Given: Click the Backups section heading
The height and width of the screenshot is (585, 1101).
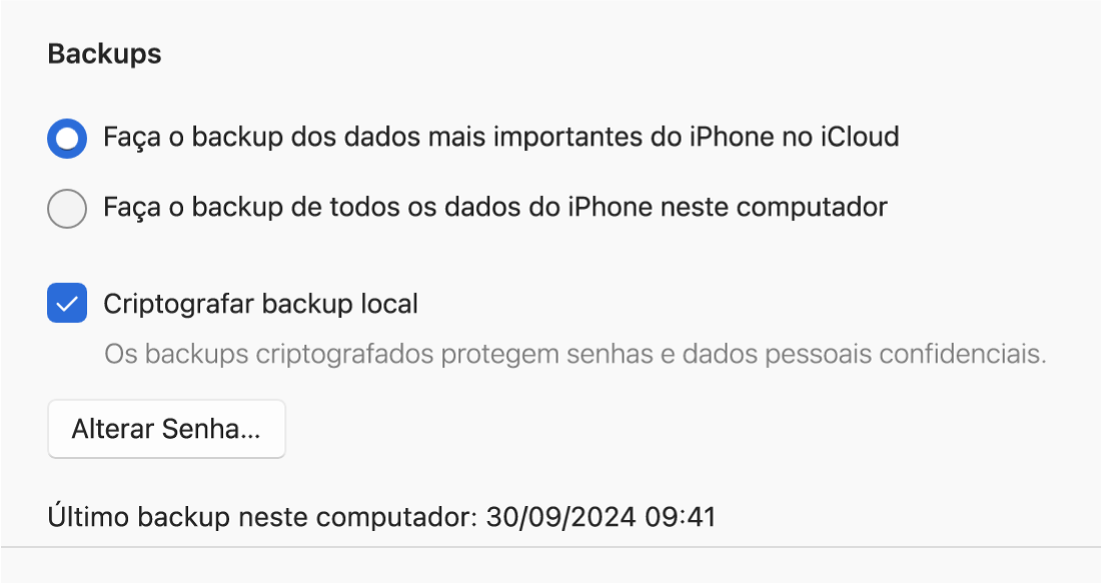Looking at the screenshot, I should (104, 54).
